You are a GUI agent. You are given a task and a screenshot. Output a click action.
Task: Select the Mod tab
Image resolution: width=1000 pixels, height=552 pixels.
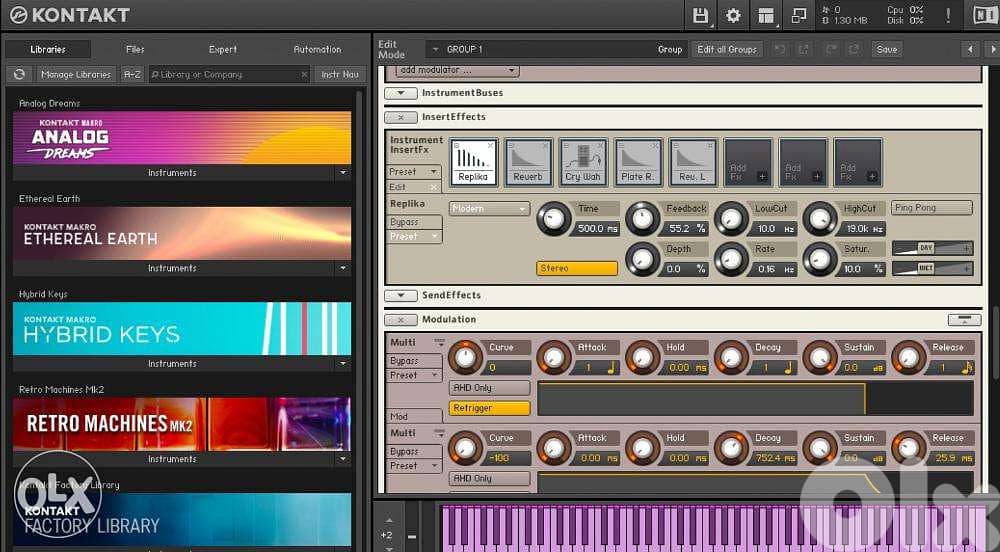click(x=415, y=416)
